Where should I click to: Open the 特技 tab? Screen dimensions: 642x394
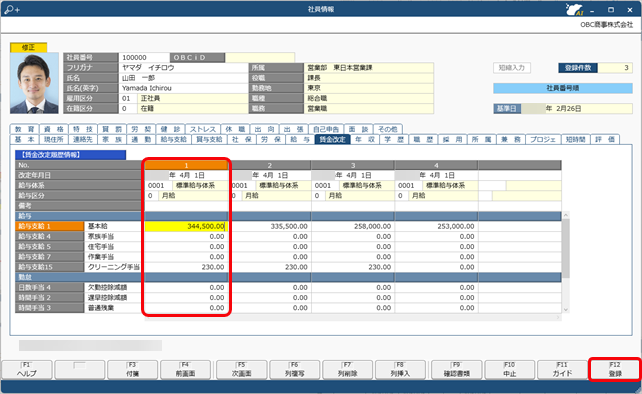(83, 129)
